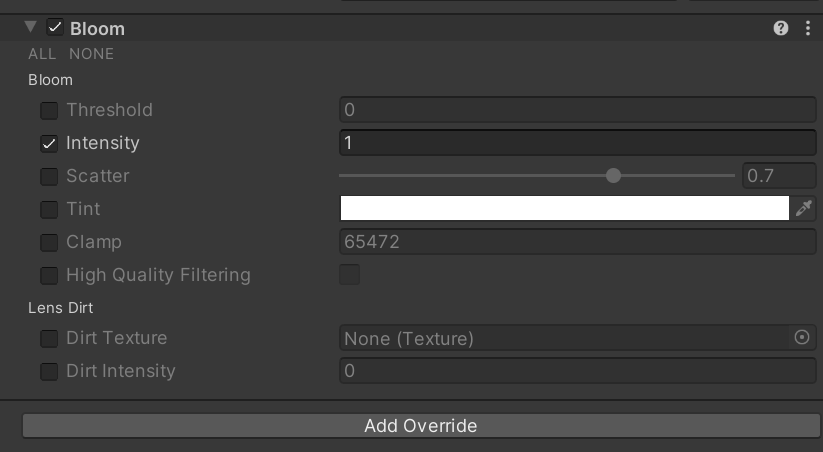Click the Scatter slider handle
This screenshot has width=823, height=452.
click(613, 175)
